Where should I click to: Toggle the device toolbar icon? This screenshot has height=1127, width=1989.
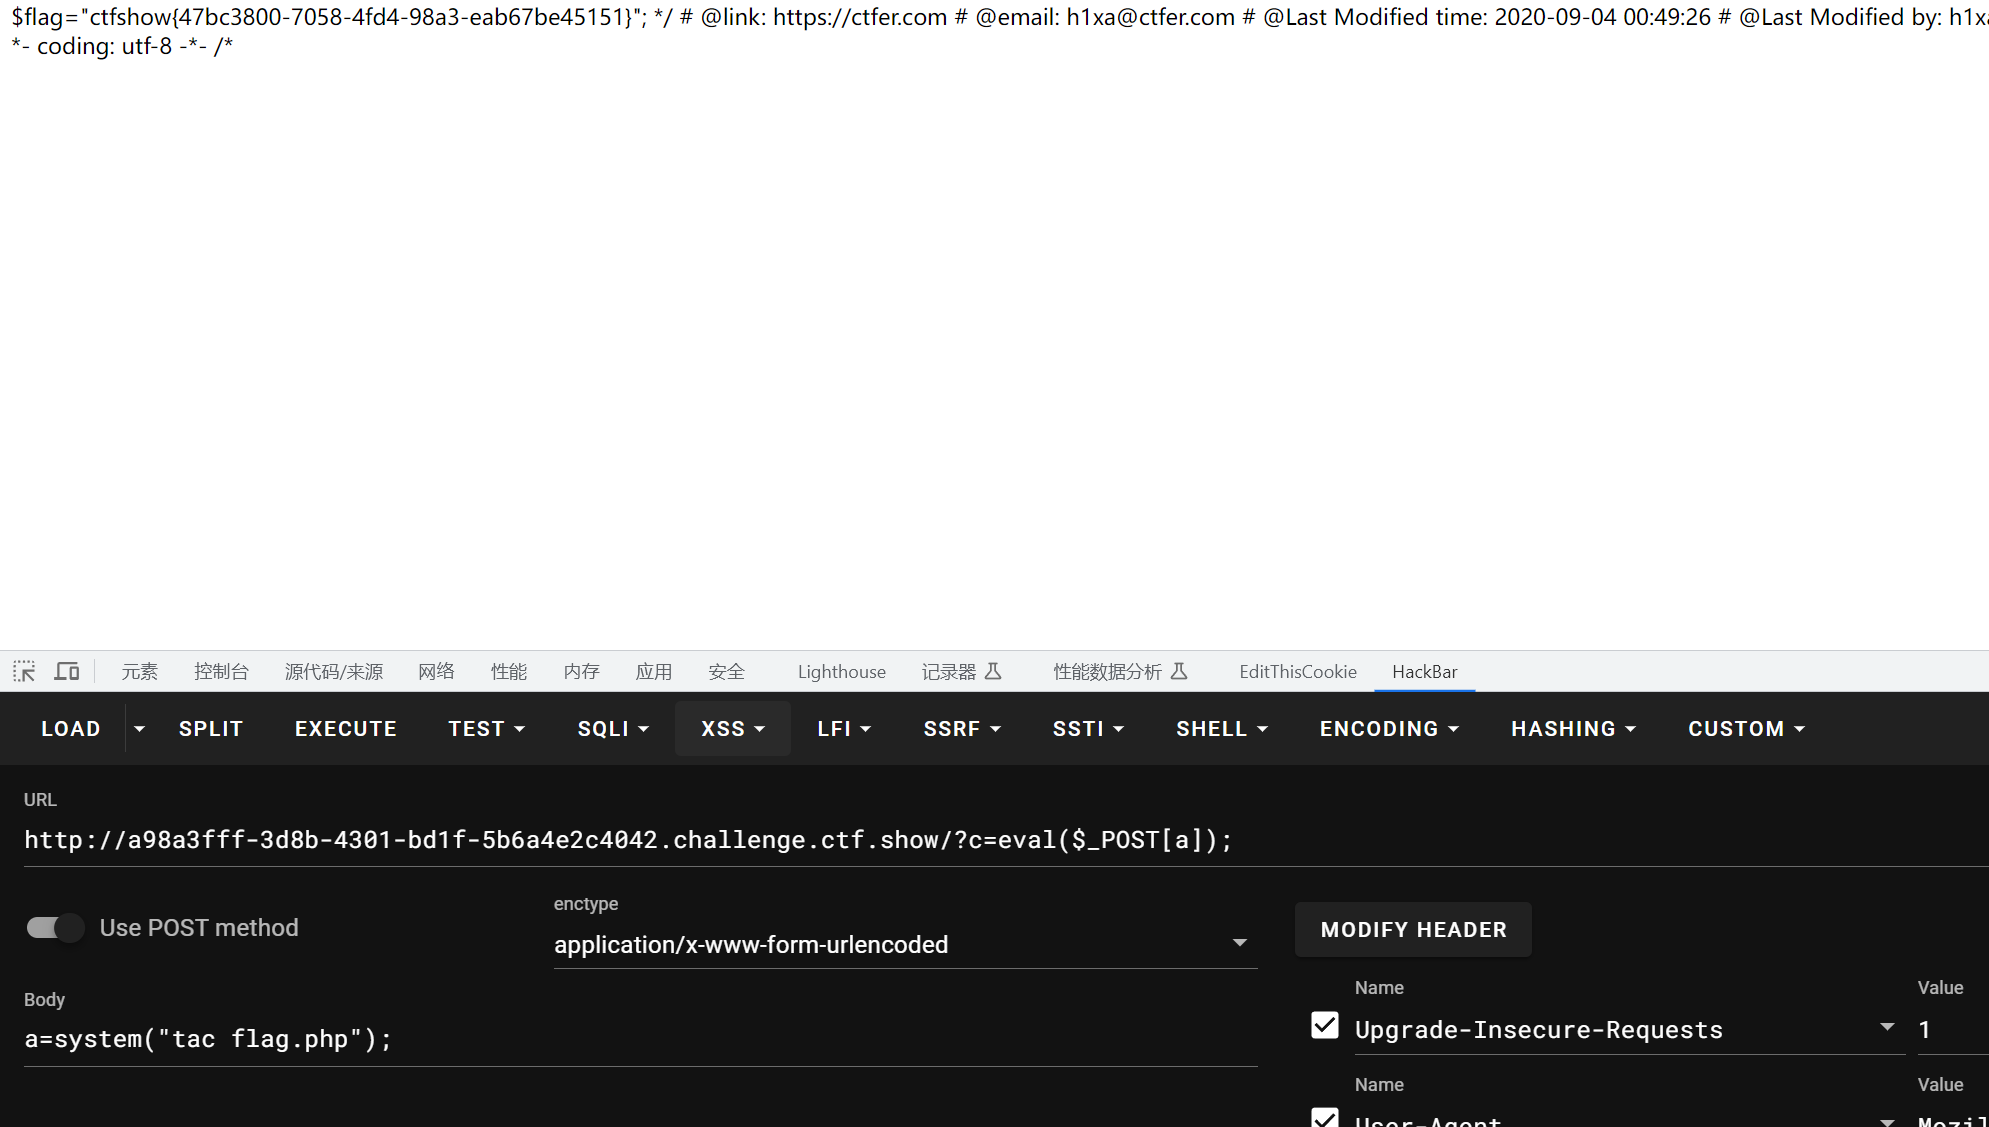pyautogui.click(x=67, y=671)
